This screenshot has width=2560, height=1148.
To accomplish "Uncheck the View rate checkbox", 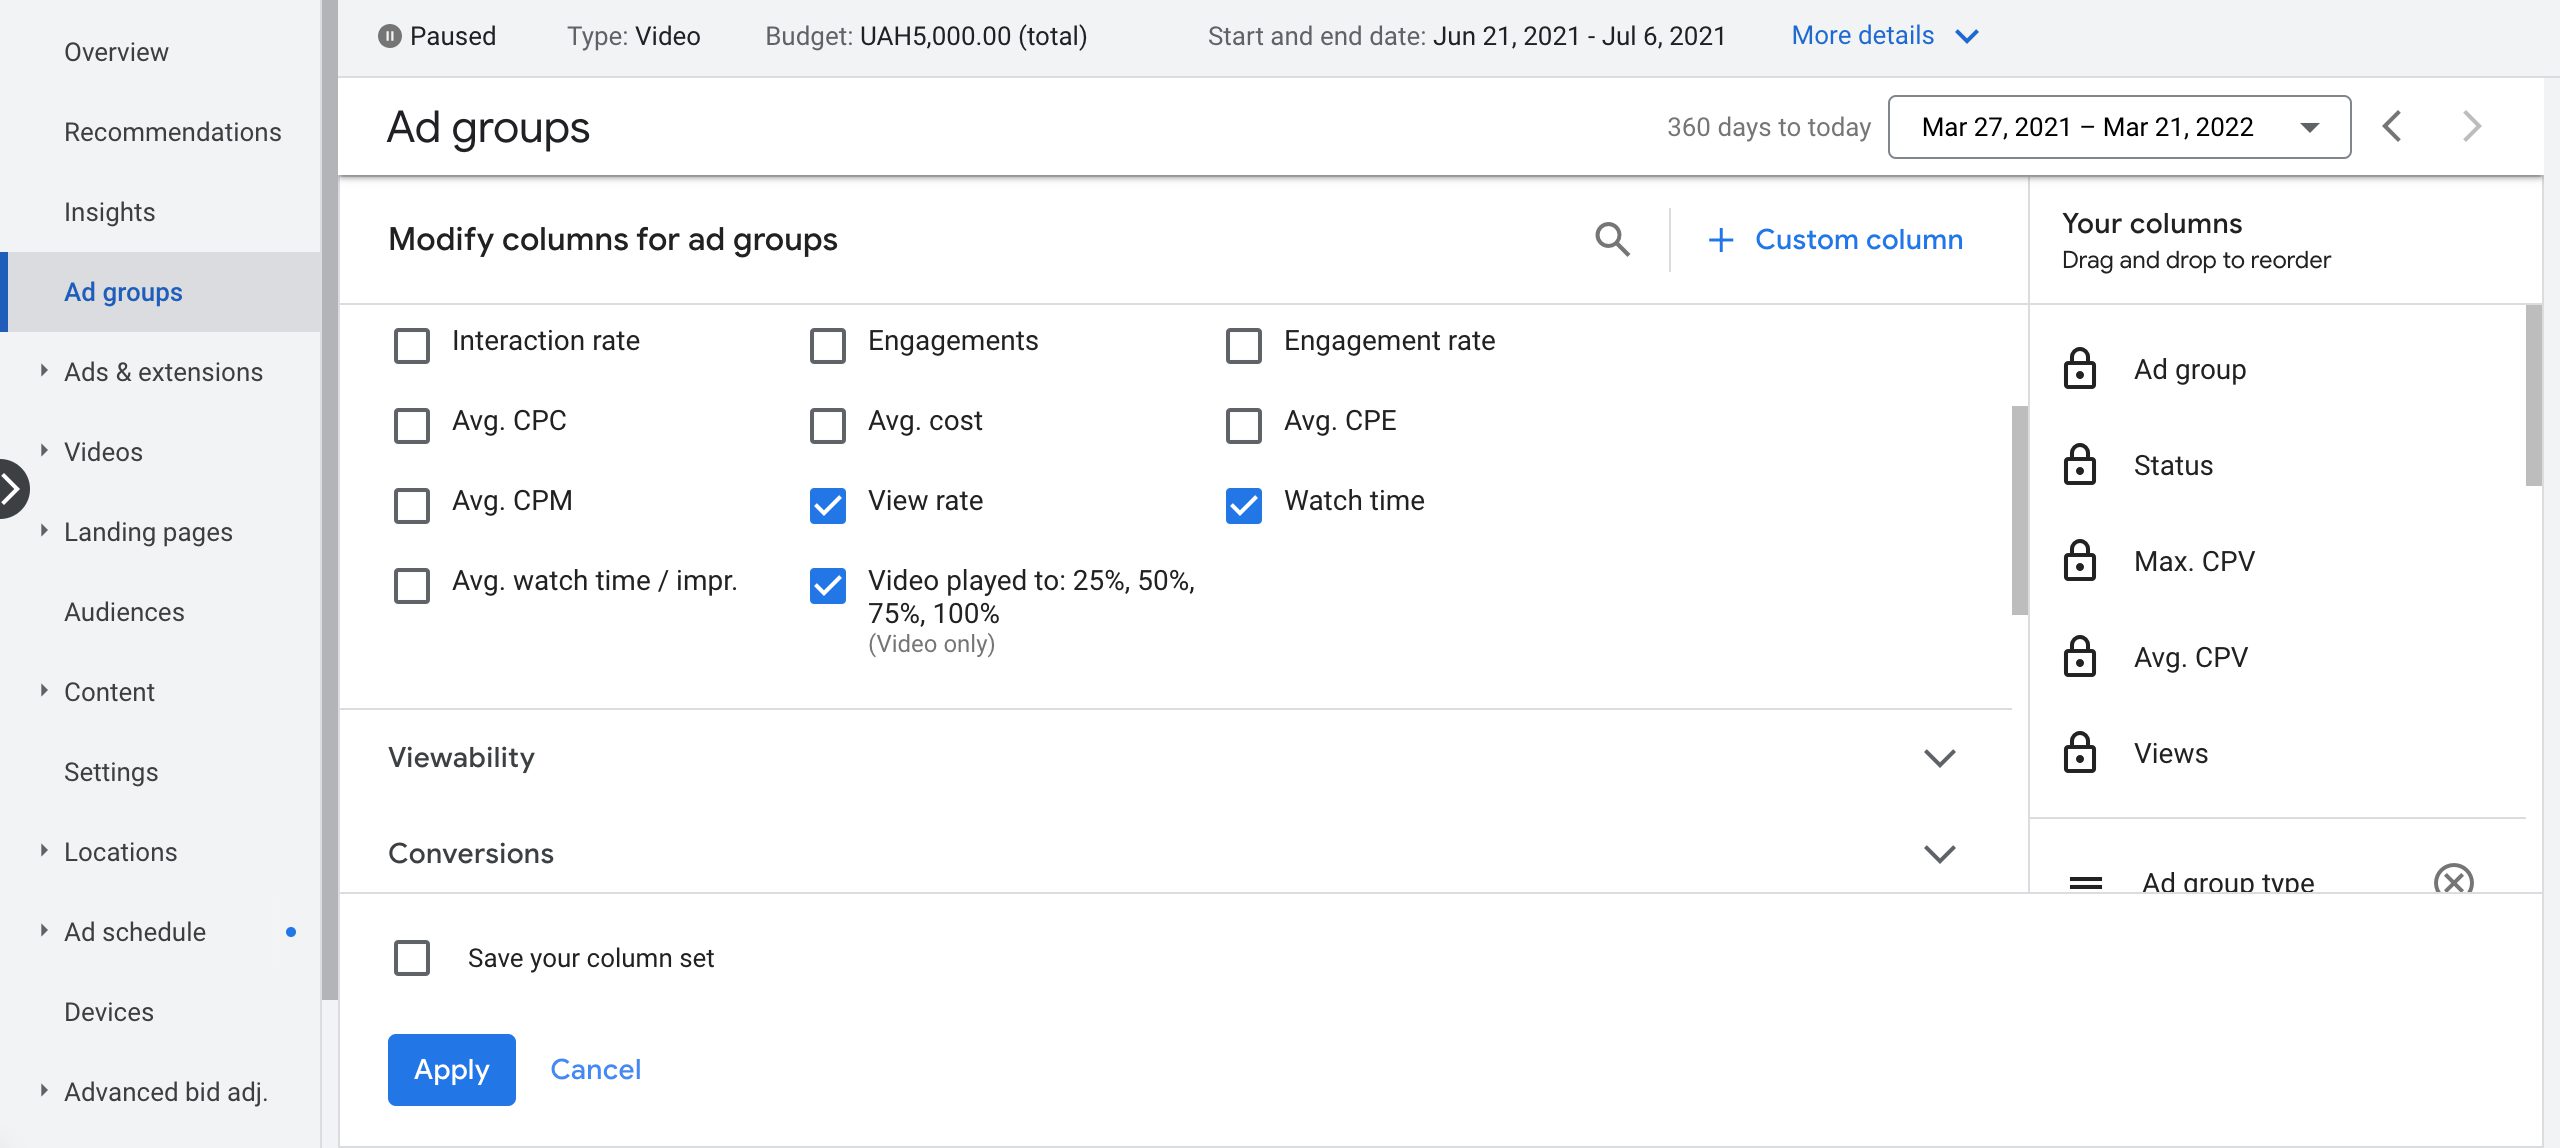I will pos(828,505).
